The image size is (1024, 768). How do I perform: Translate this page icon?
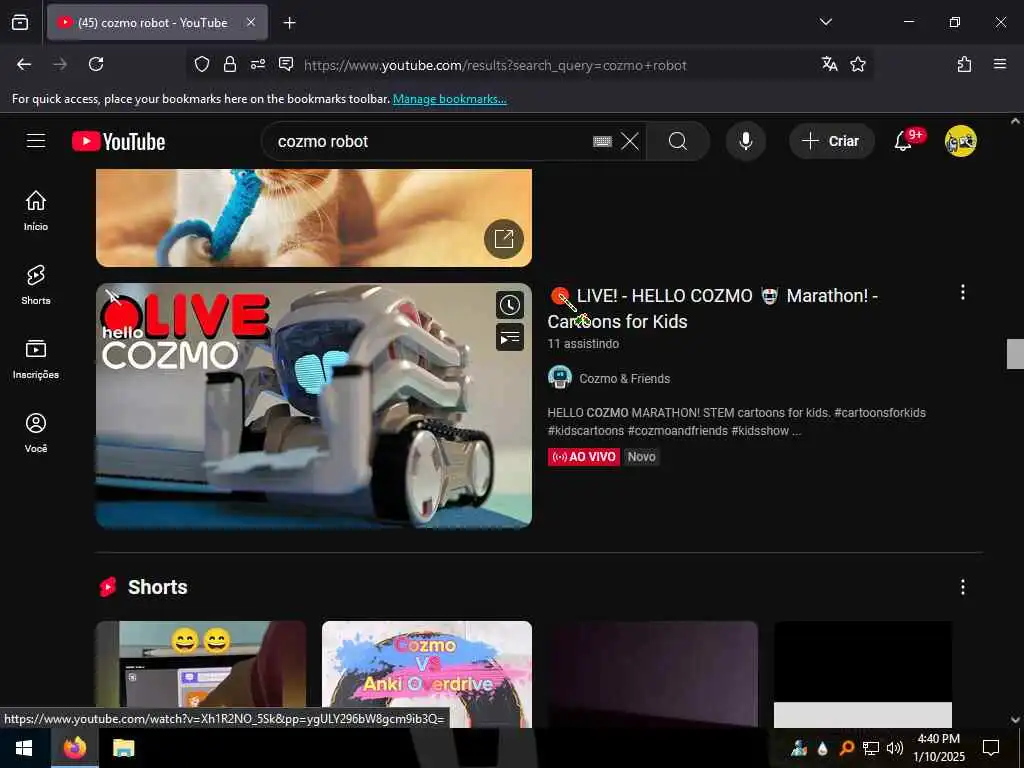point(829,64)
